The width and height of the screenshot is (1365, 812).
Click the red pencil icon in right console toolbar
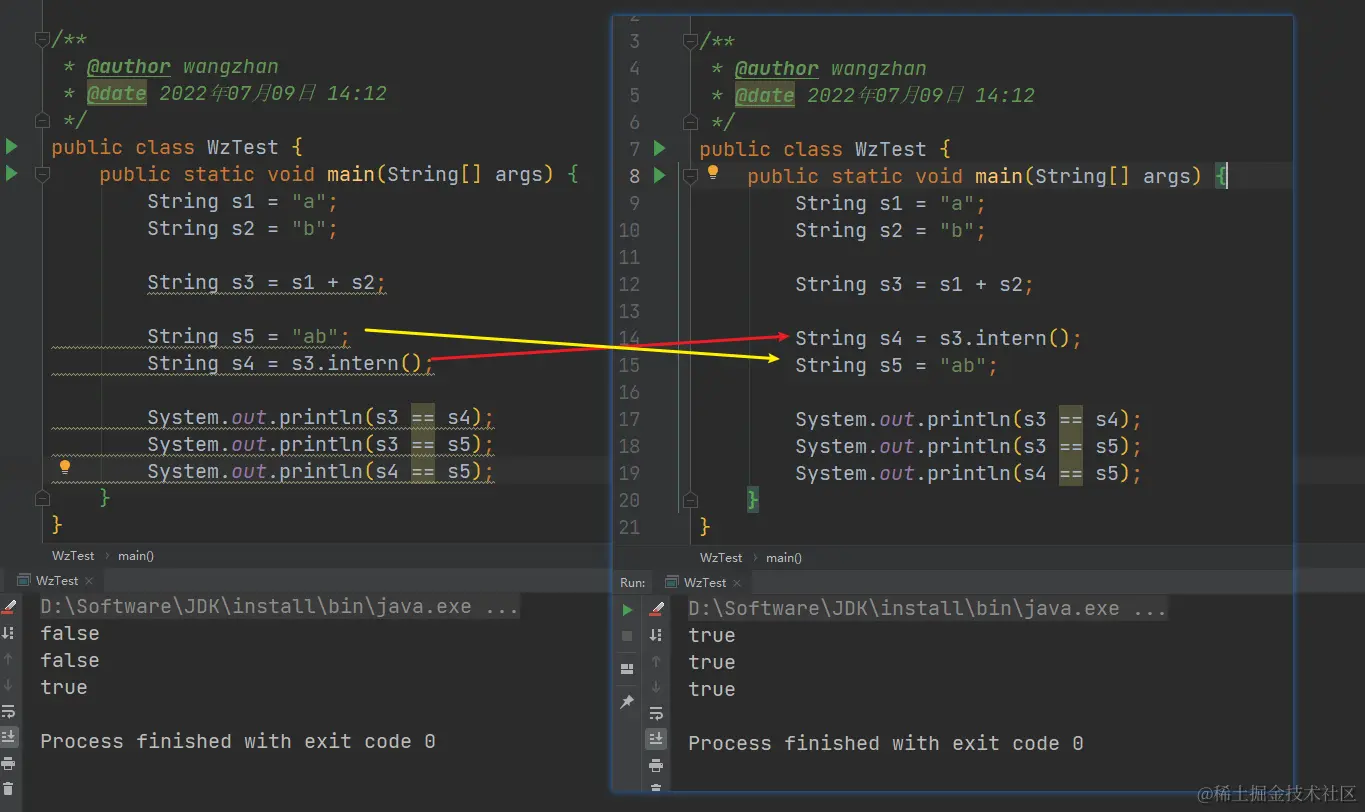[656, 609]
